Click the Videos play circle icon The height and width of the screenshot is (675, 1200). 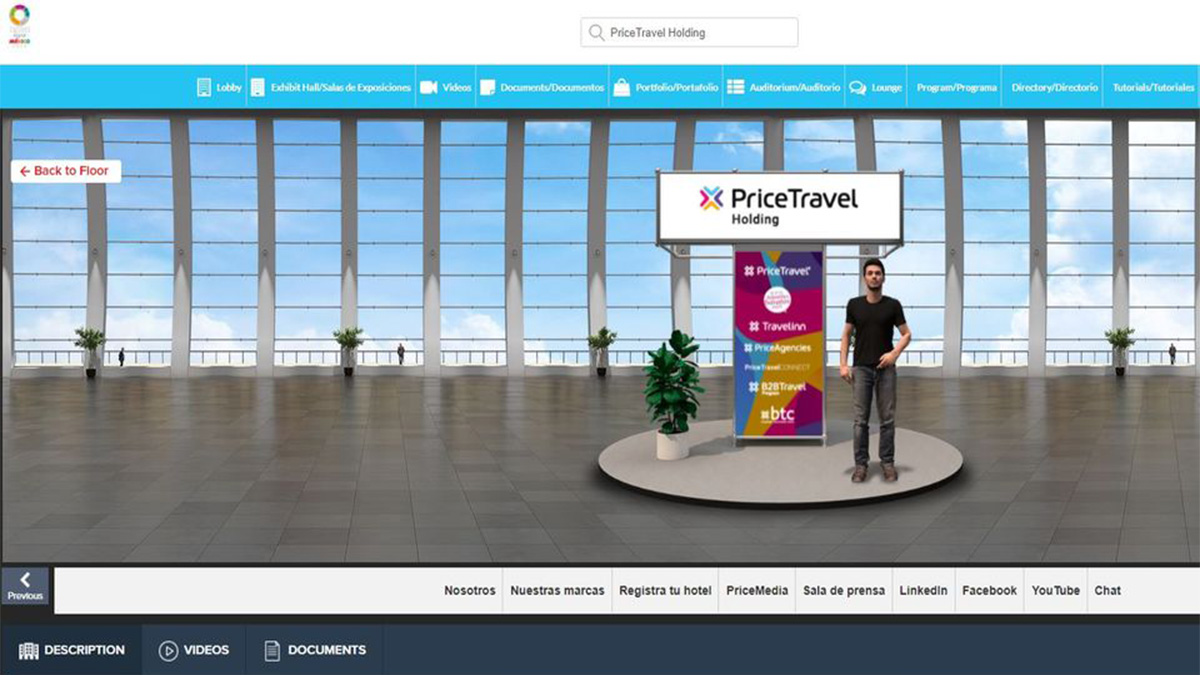pyautogui.click(x=168, y=651)
